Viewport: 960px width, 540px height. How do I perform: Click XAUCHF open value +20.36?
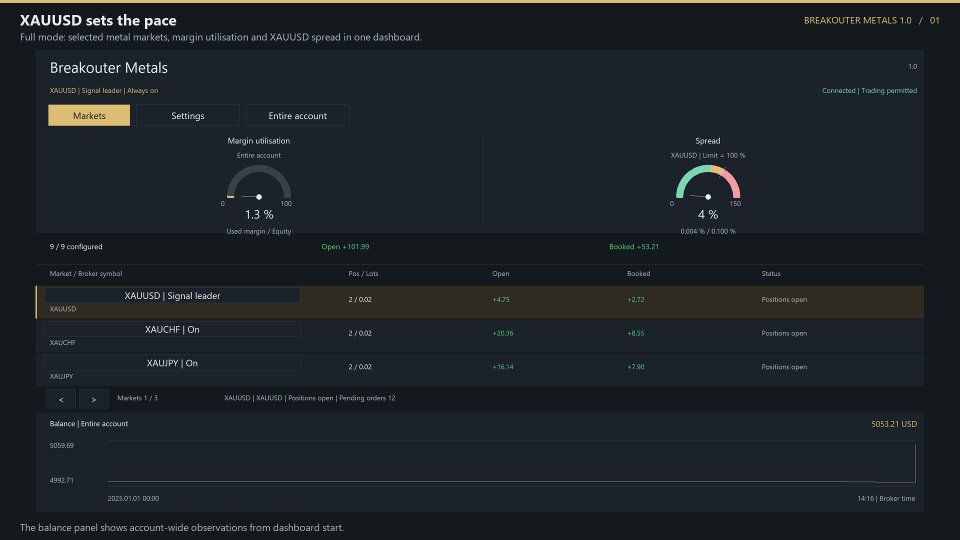(503, 333)
